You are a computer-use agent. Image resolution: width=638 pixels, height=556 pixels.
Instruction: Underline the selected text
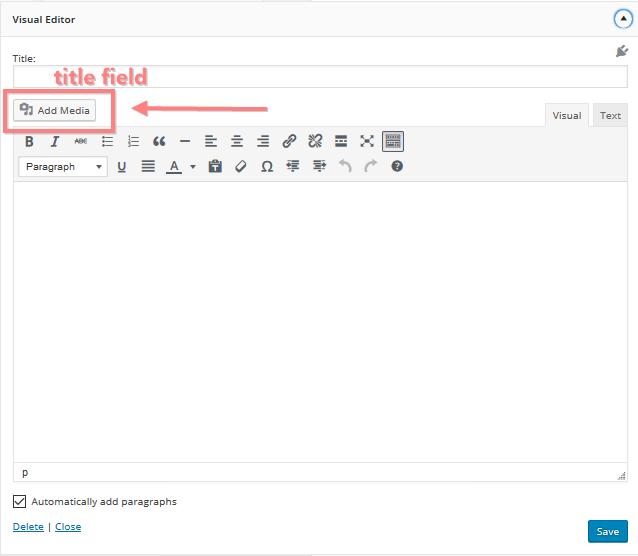click(122, 167)
